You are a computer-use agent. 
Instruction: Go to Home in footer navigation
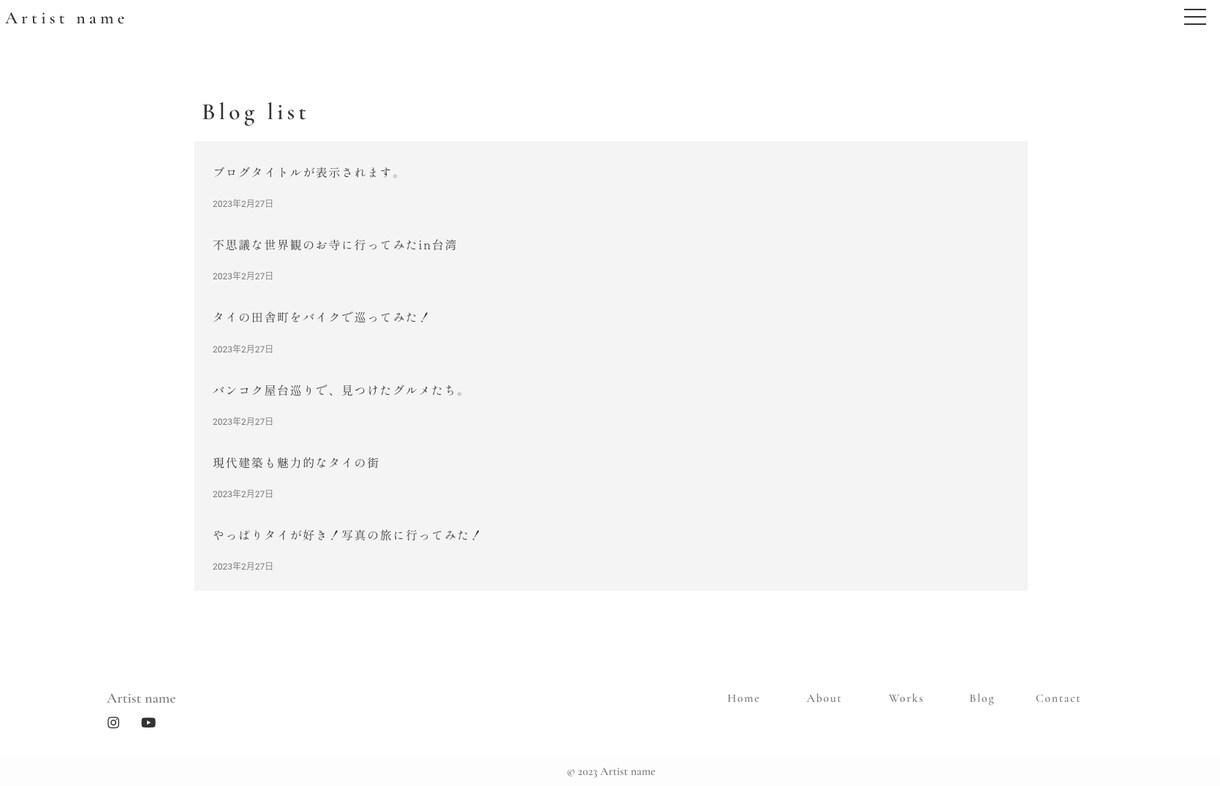(x=743, y=698)
